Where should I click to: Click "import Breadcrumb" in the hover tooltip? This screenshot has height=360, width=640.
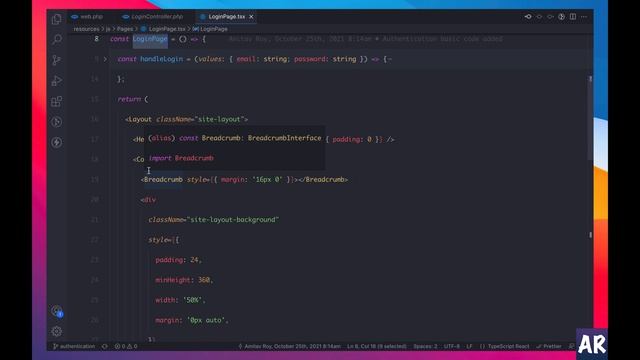pyautogui.click(x=181, y=158)
